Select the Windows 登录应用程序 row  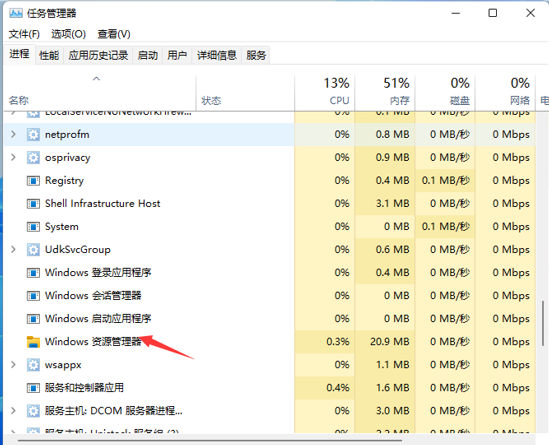point(149,272)
